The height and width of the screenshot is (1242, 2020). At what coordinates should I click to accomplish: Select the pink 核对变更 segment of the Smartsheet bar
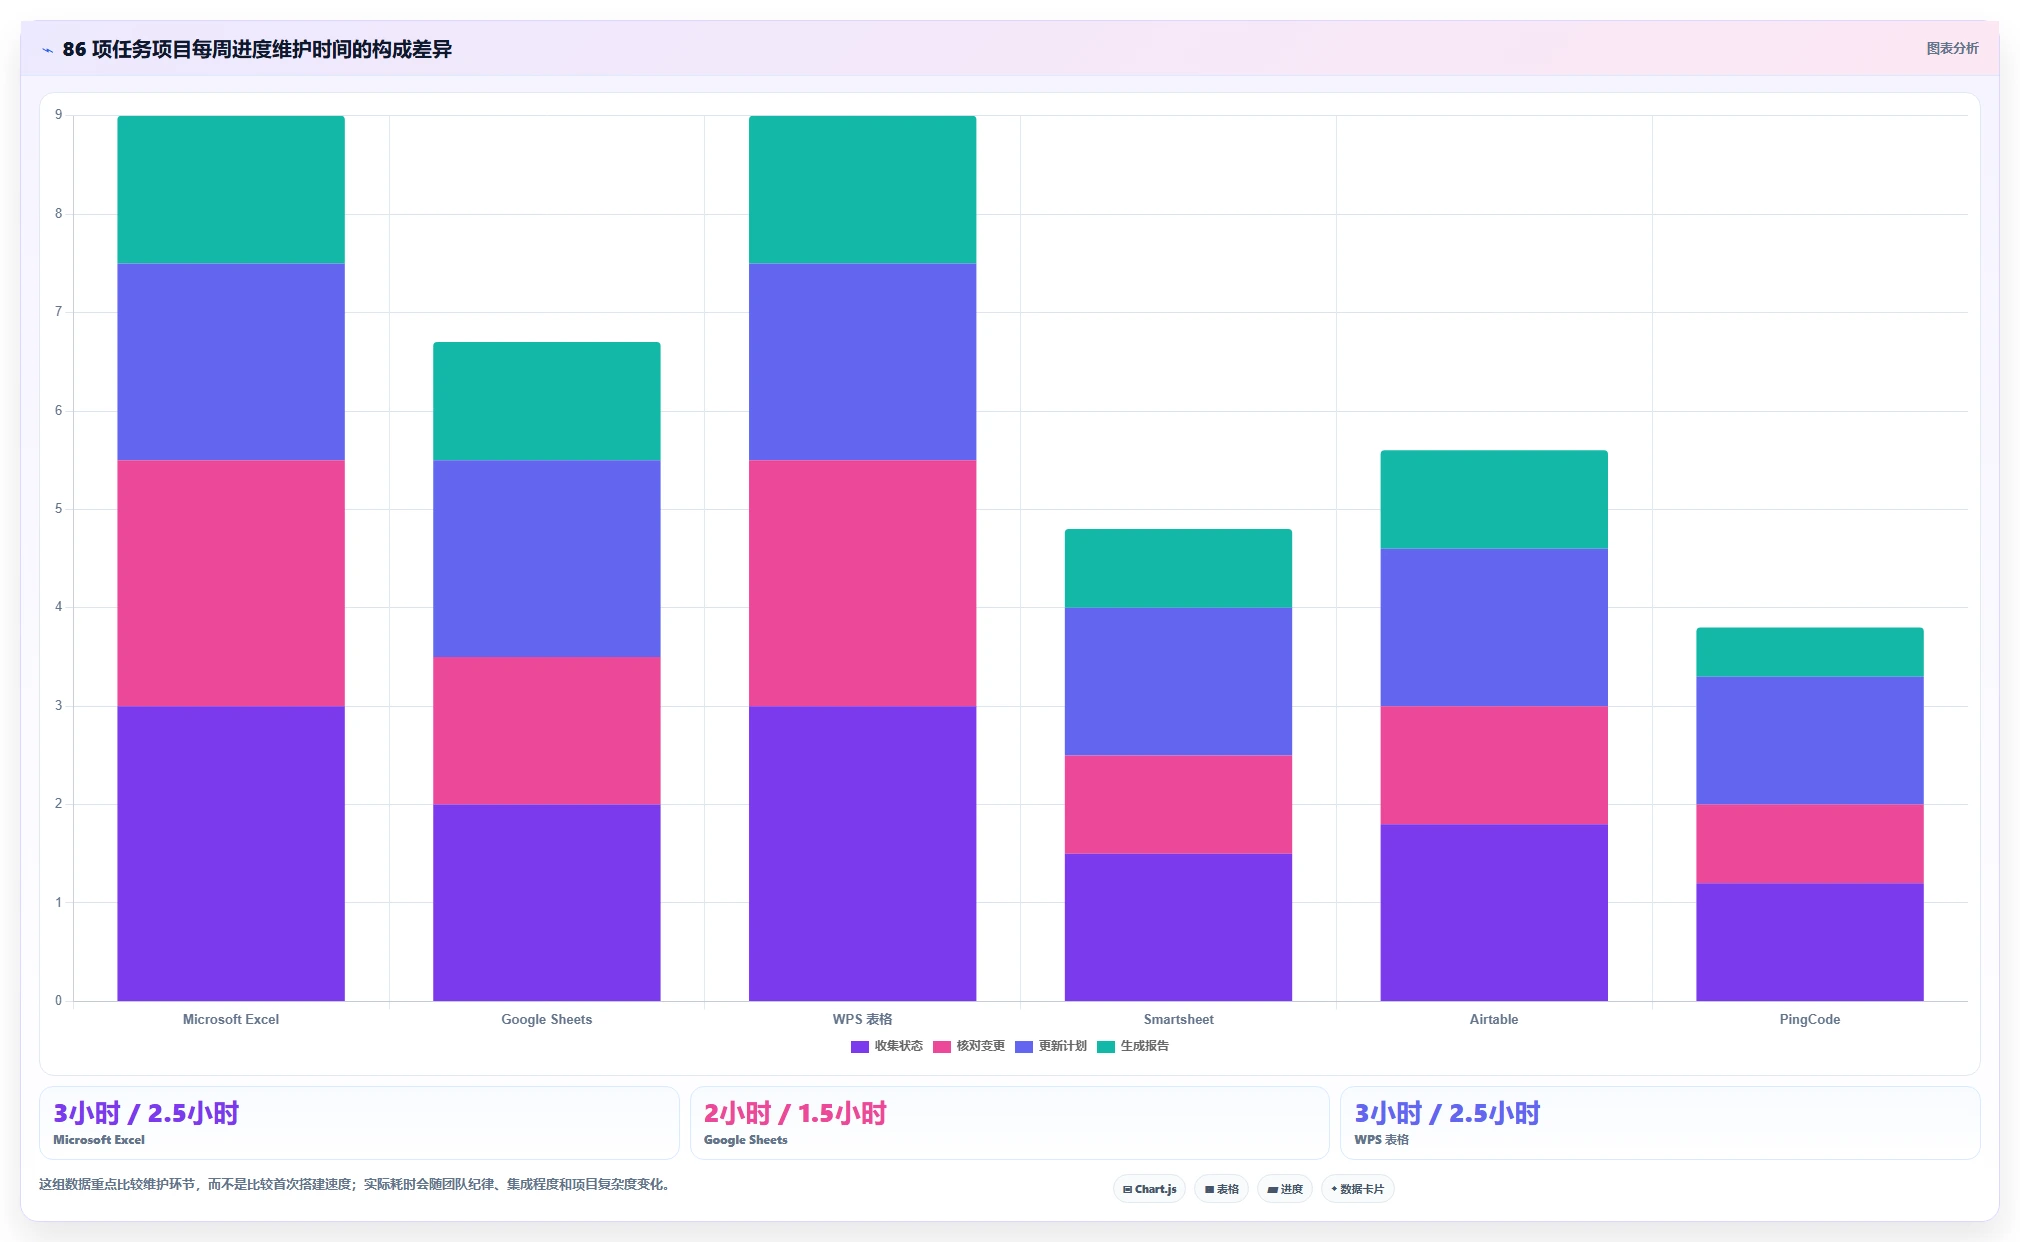pyautogui.click(x=1178, y=804)
